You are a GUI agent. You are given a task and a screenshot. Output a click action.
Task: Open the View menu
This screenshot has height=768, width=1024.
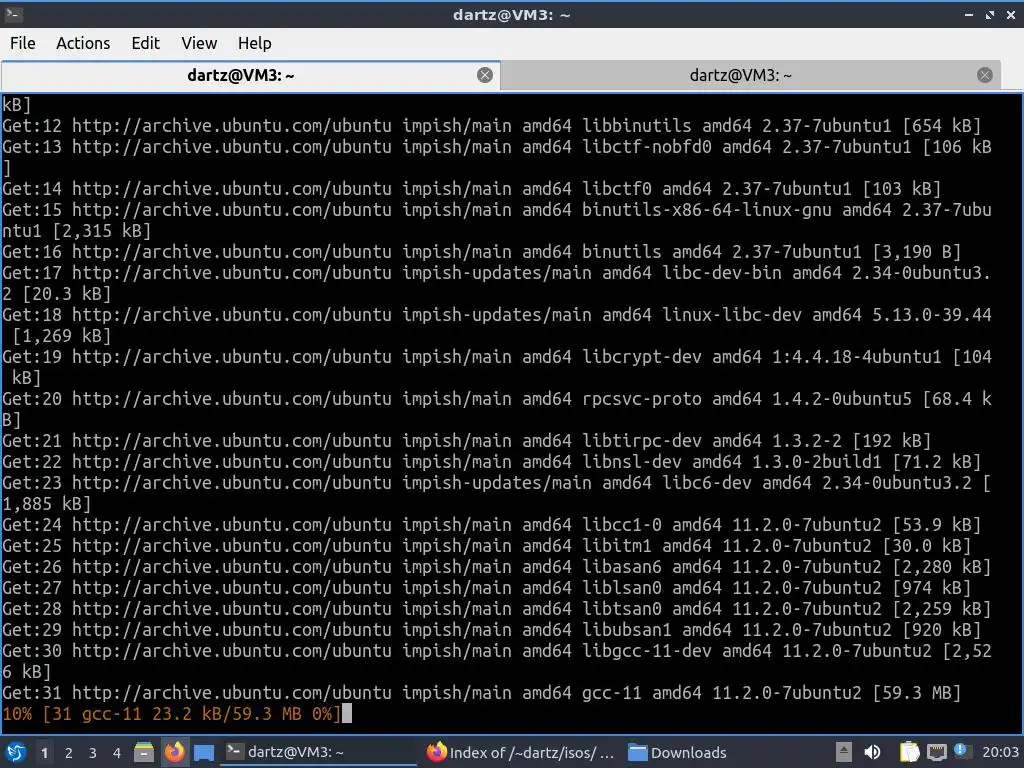(199, 43)
